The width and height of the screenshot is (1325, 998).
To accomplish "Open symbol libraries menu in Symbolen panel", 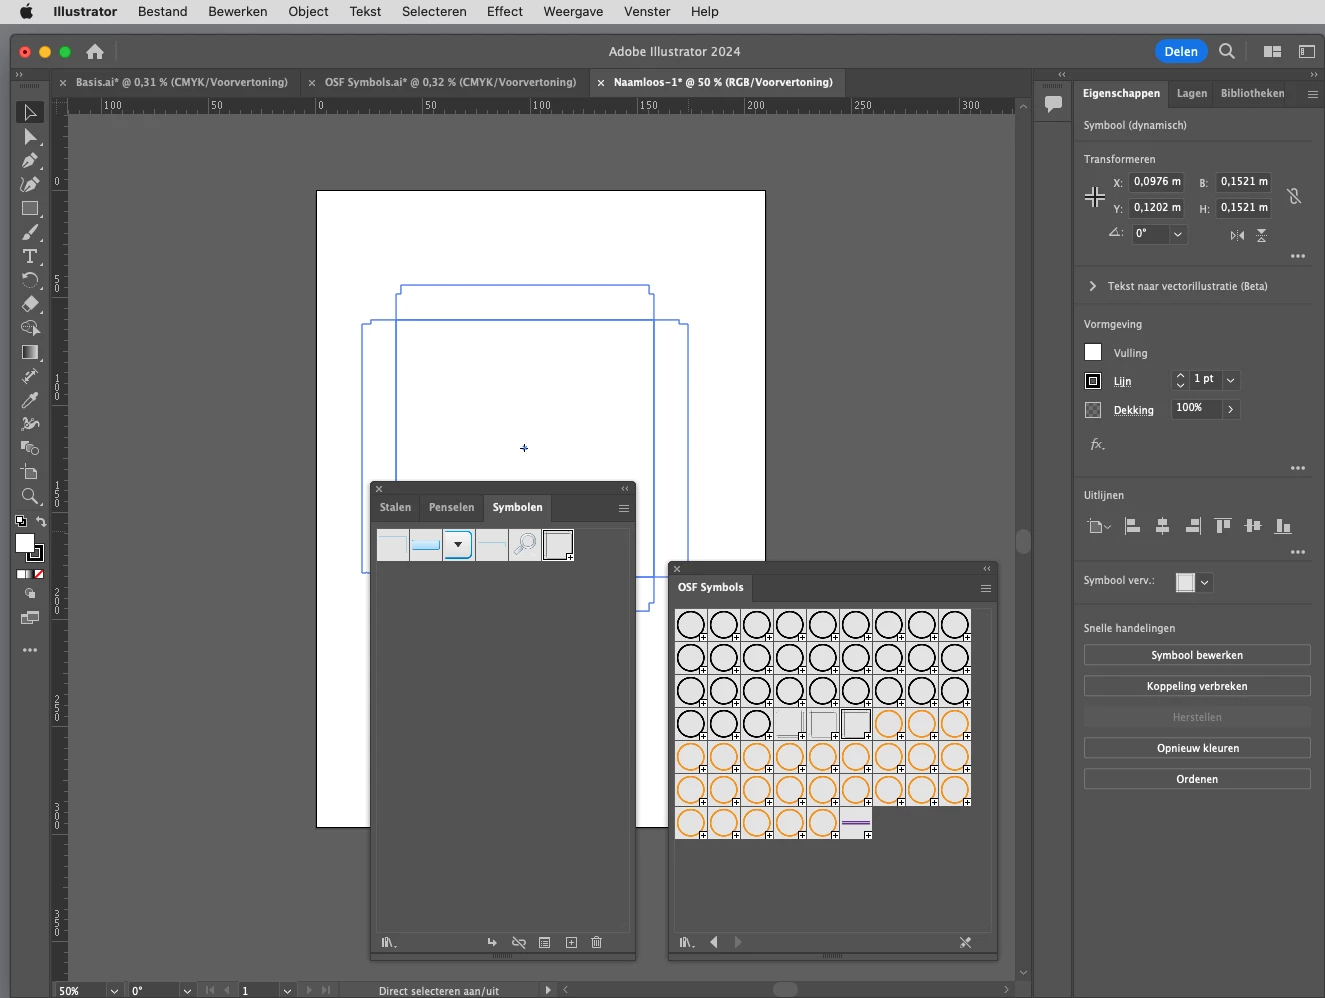I will [x=389, y=942].
